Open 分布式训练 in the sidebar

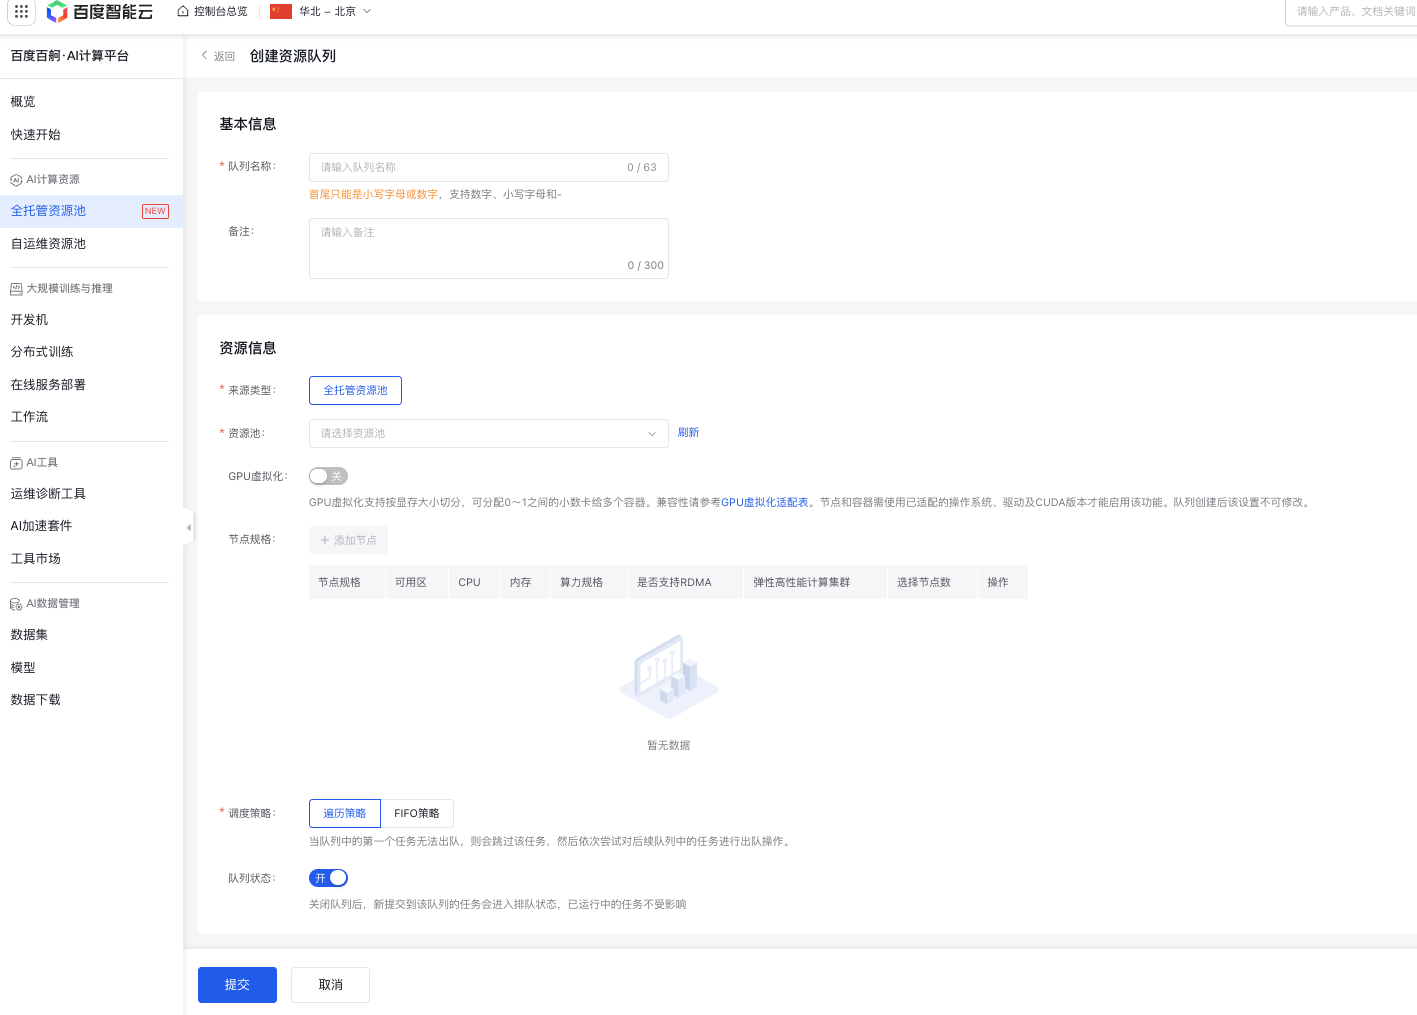point(42,352)
